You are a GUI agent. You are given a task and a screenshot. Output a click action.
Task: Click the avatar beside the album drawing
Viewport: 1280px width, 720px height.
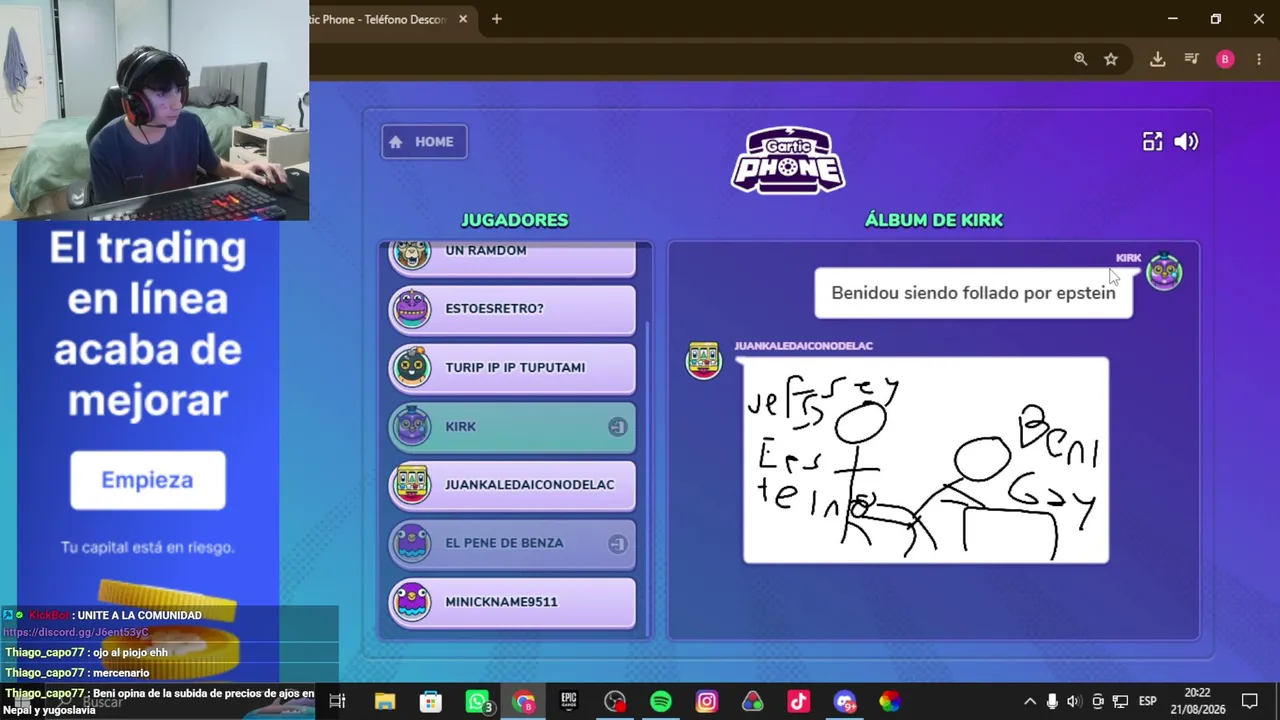(703, 361)
